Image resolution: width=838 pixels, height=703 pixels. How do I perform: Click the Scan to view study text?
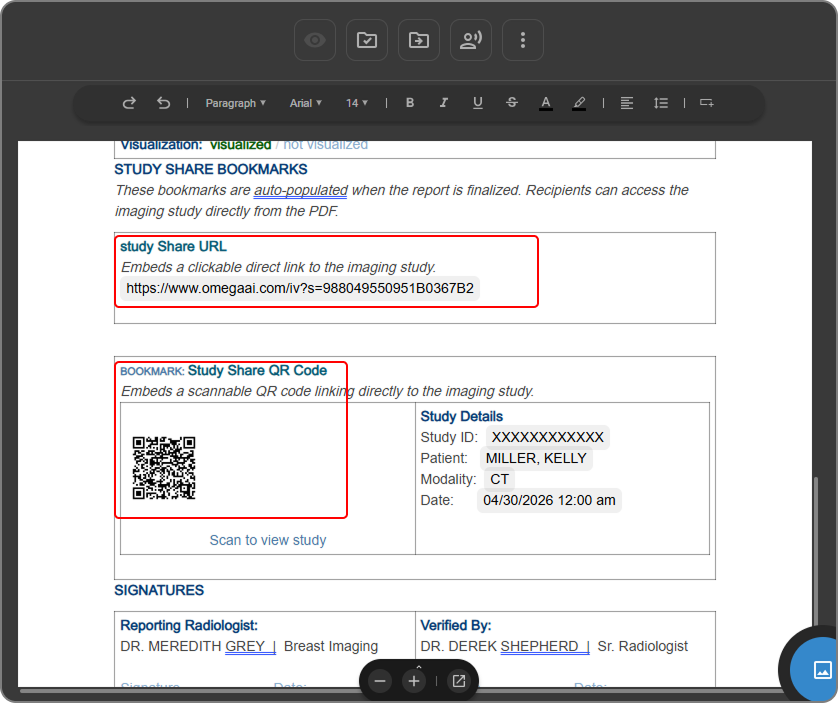click(268, 540)
